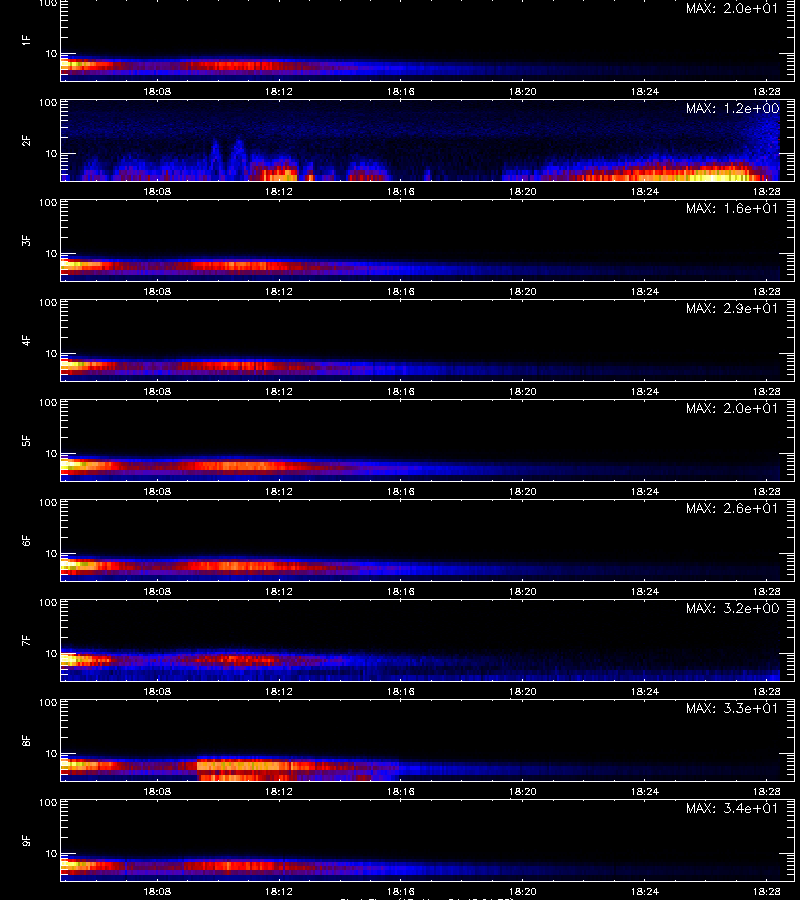This screenshot has width=800, height=900.
Task: Click the 10 y-axis label of panel 4F
Action: tap(52, 354)
